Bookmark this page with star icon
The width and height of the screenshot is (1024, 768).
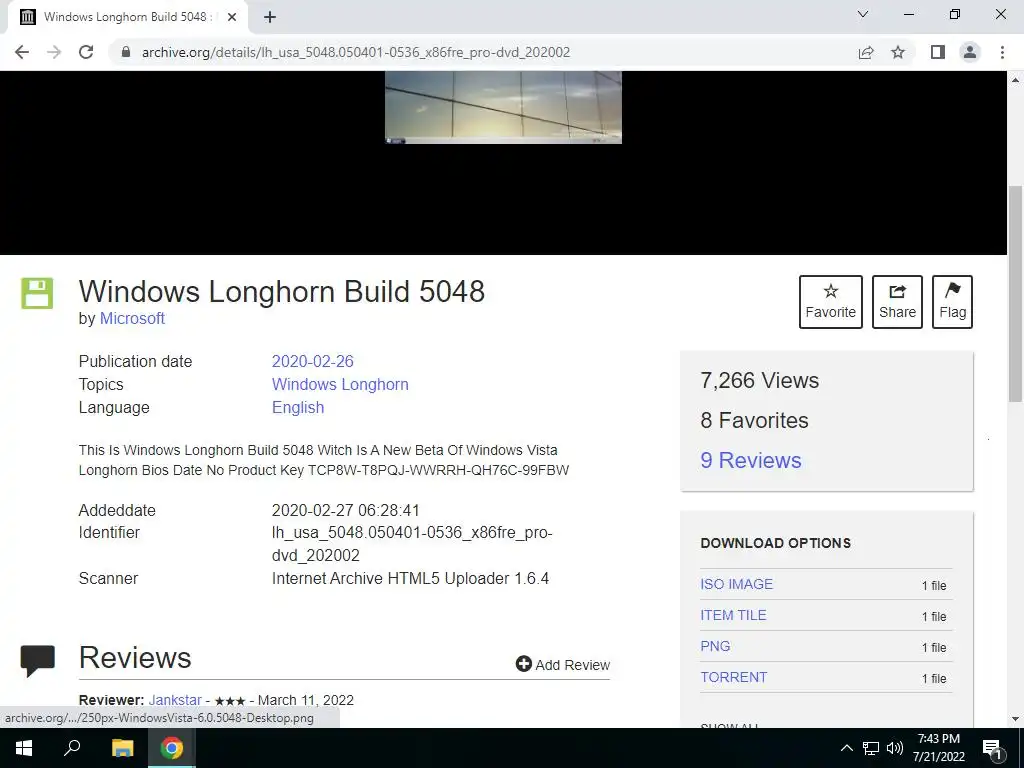[898, 52]
